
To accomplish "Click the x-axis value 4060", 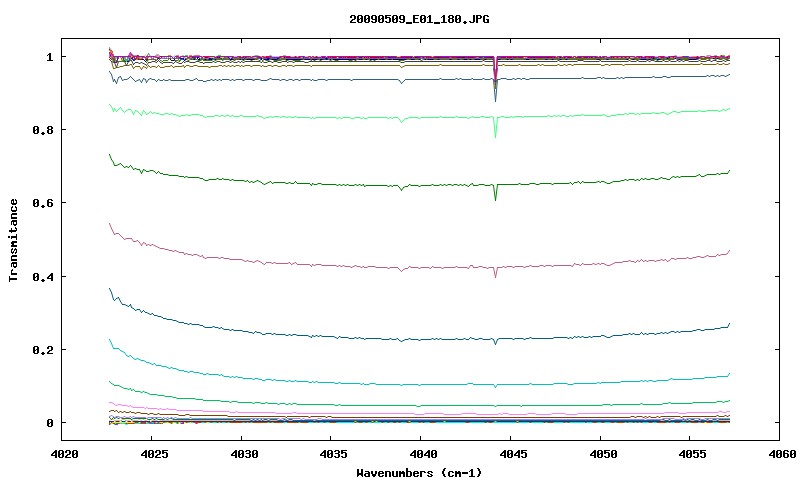I will 782,454.
